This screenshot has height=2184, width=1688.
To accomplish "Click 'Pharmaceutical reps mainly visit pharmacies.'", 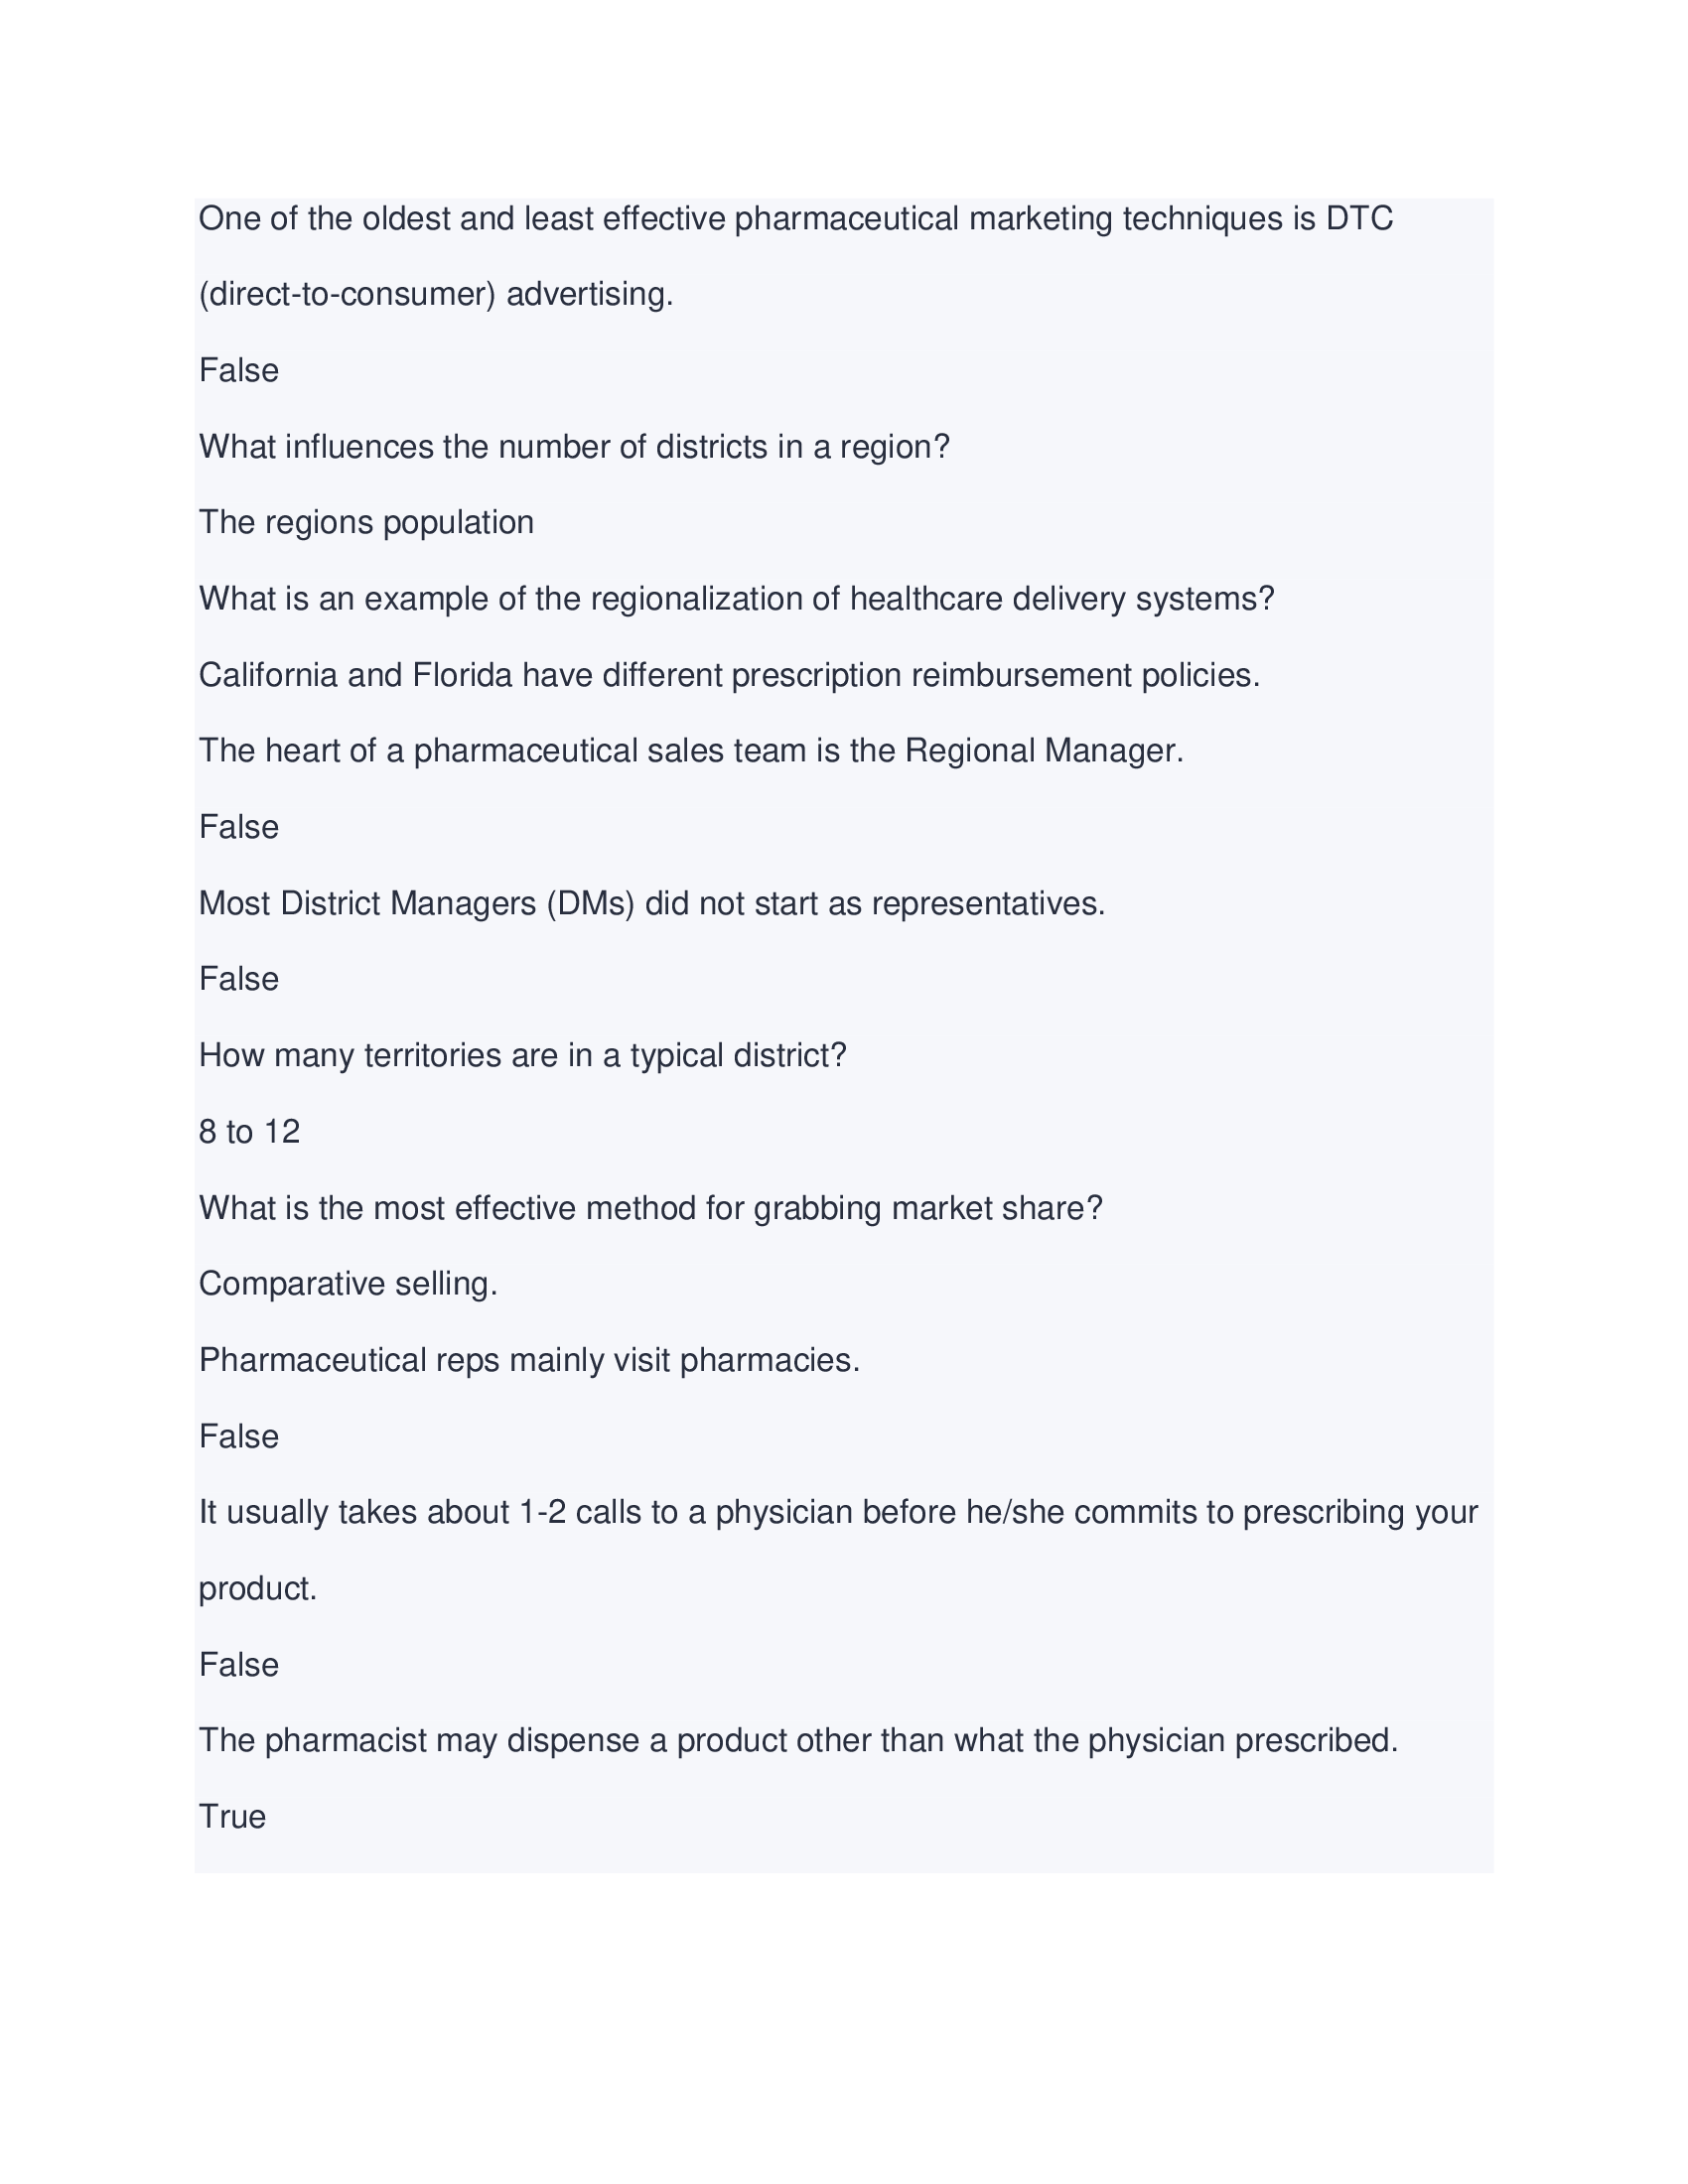I will pos(529,1361).
